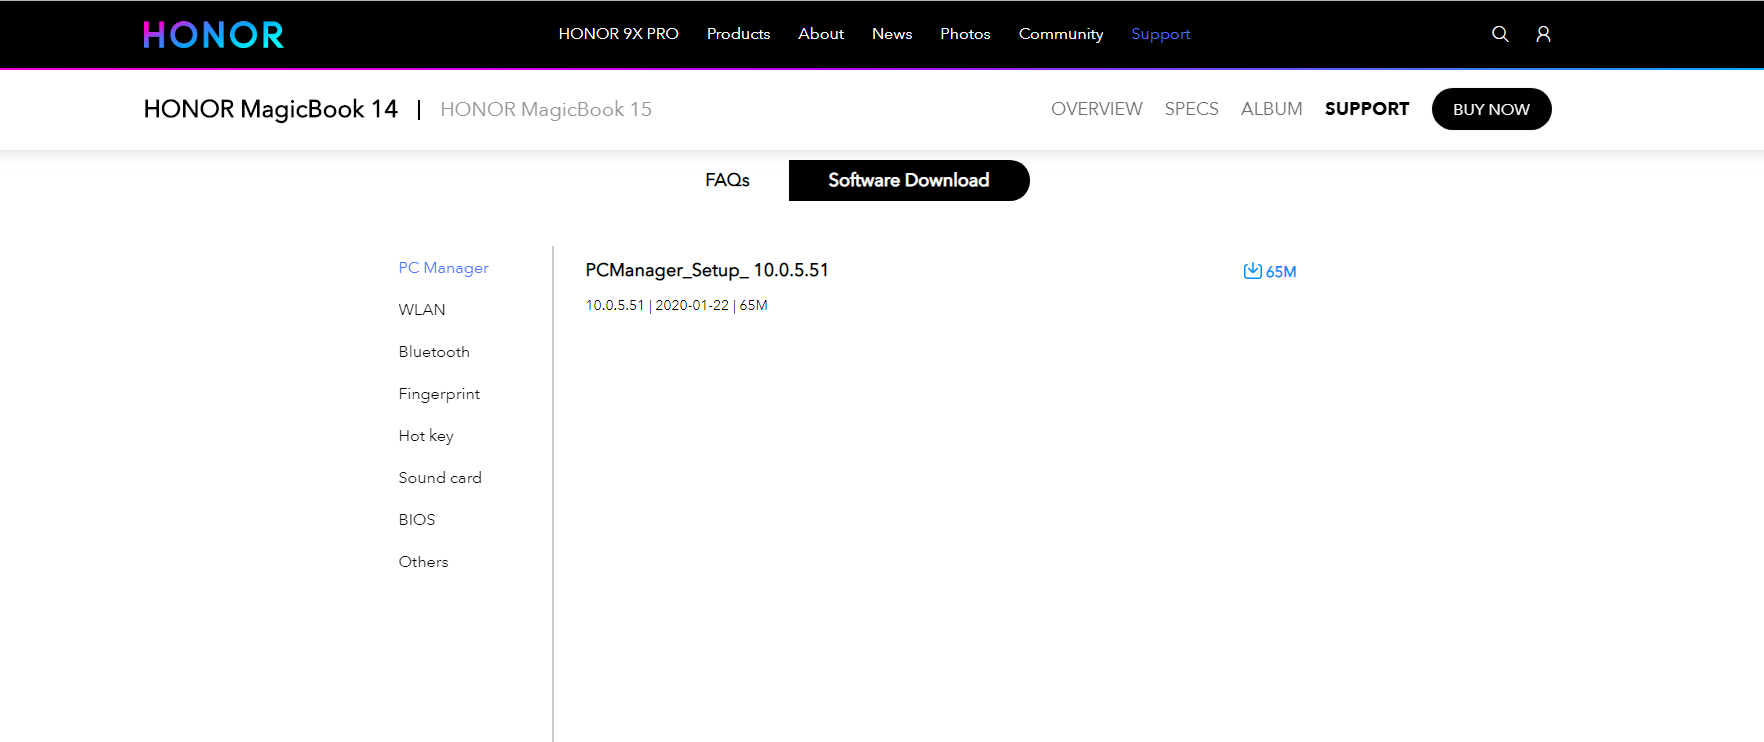This screenshot has height=742, width=1764.
Task: View the SPECS product tab
Action: 1191,109
